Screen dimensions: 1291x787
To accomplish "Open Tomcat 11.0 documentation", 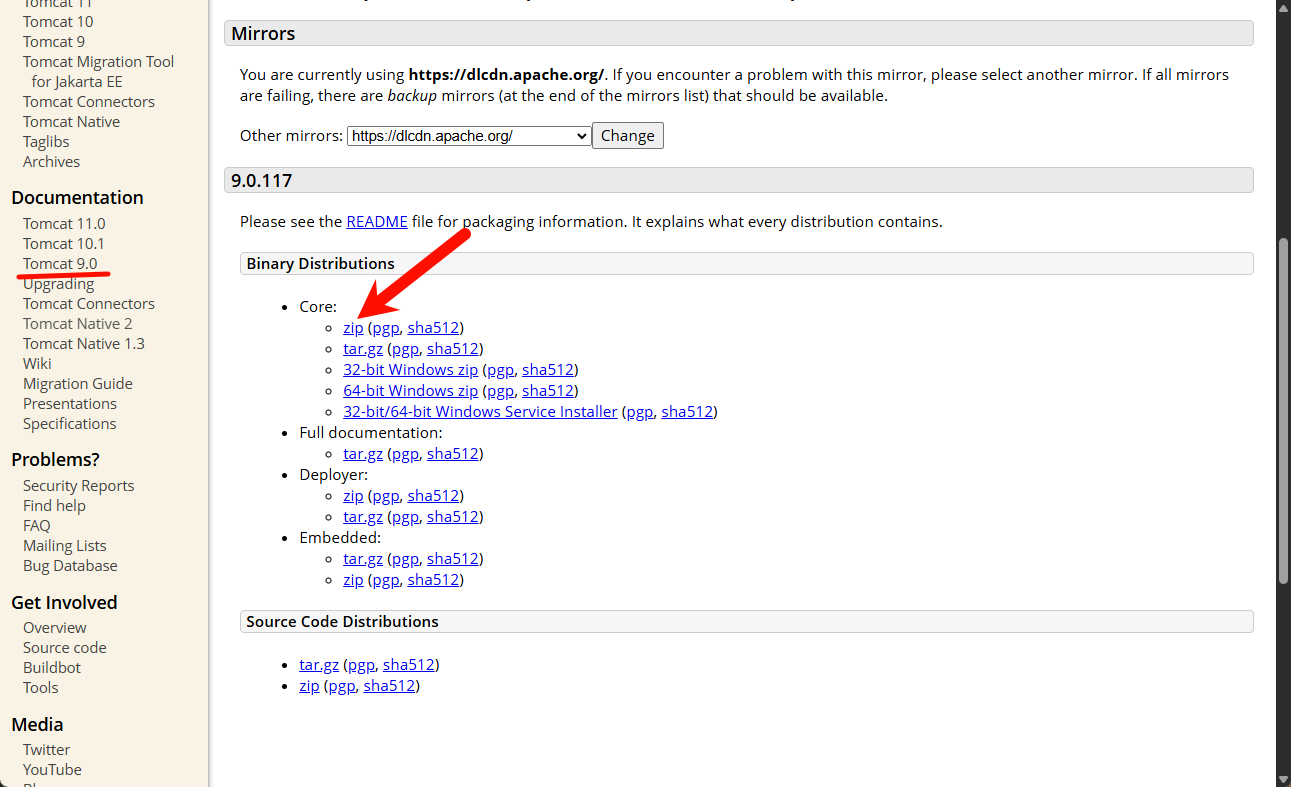I will (64, 224).
